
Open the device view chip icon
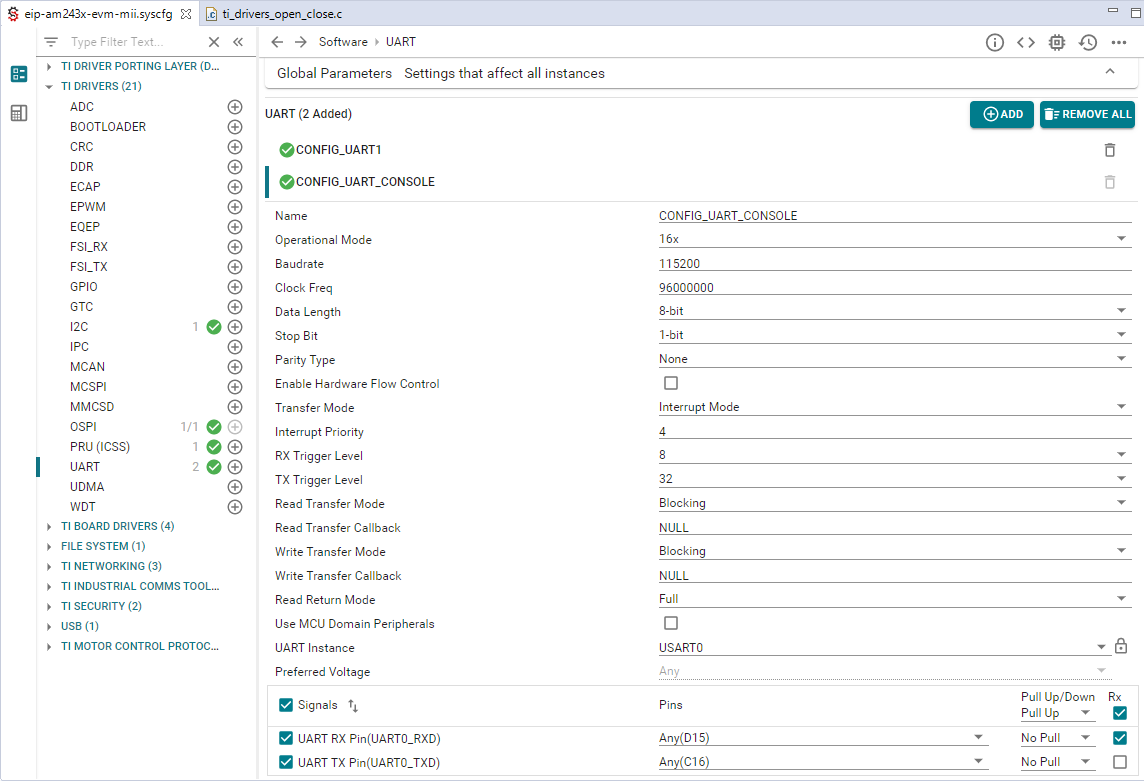pyautogui.click(x=1057, y=42)
